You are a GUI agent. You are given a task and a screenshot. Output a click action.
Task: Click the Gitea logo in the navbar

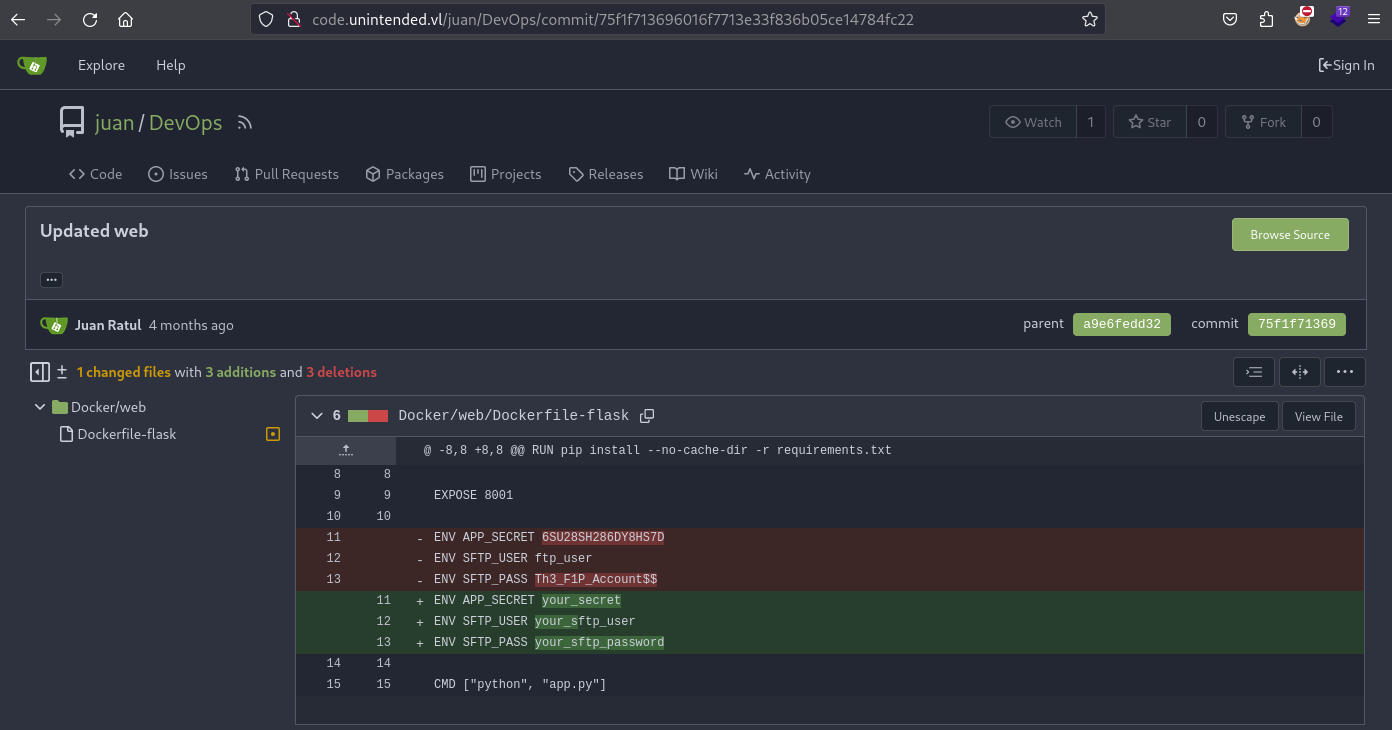tap(32, 65)
